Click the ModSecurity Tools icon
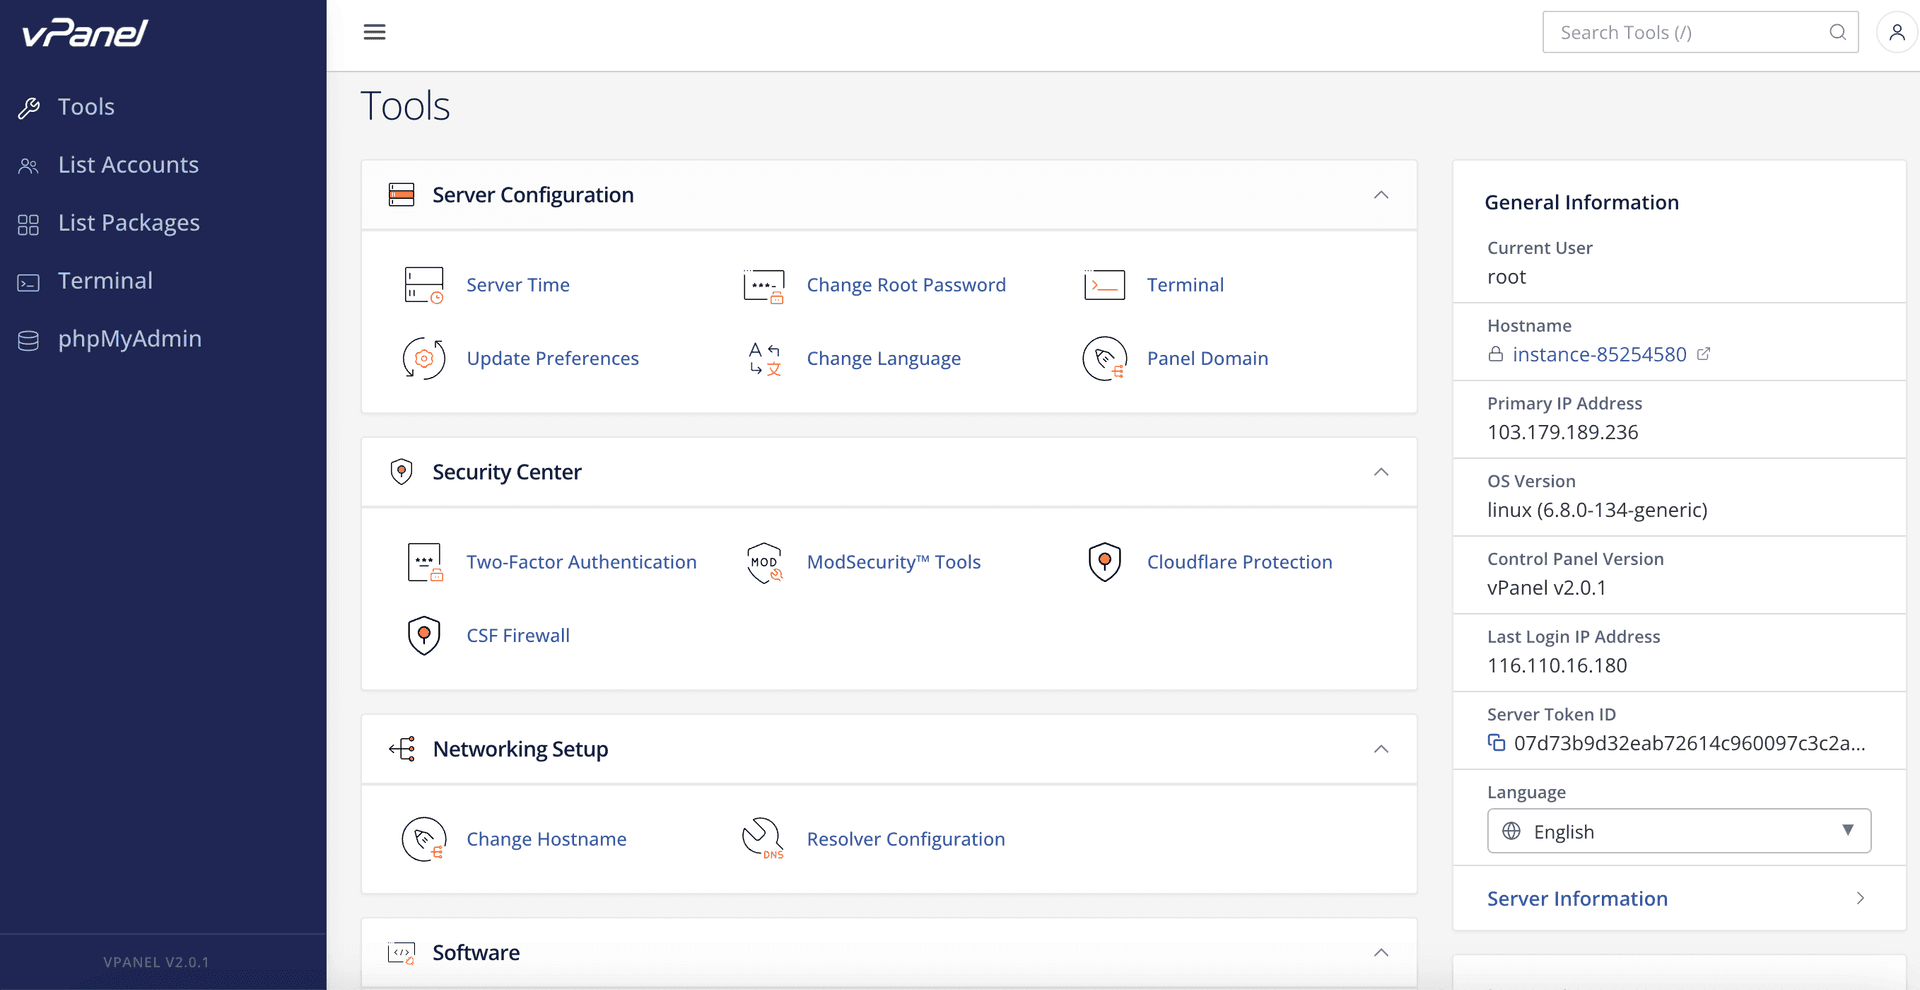The height and width of the screenshot is (990, 1920). point(764,562)
